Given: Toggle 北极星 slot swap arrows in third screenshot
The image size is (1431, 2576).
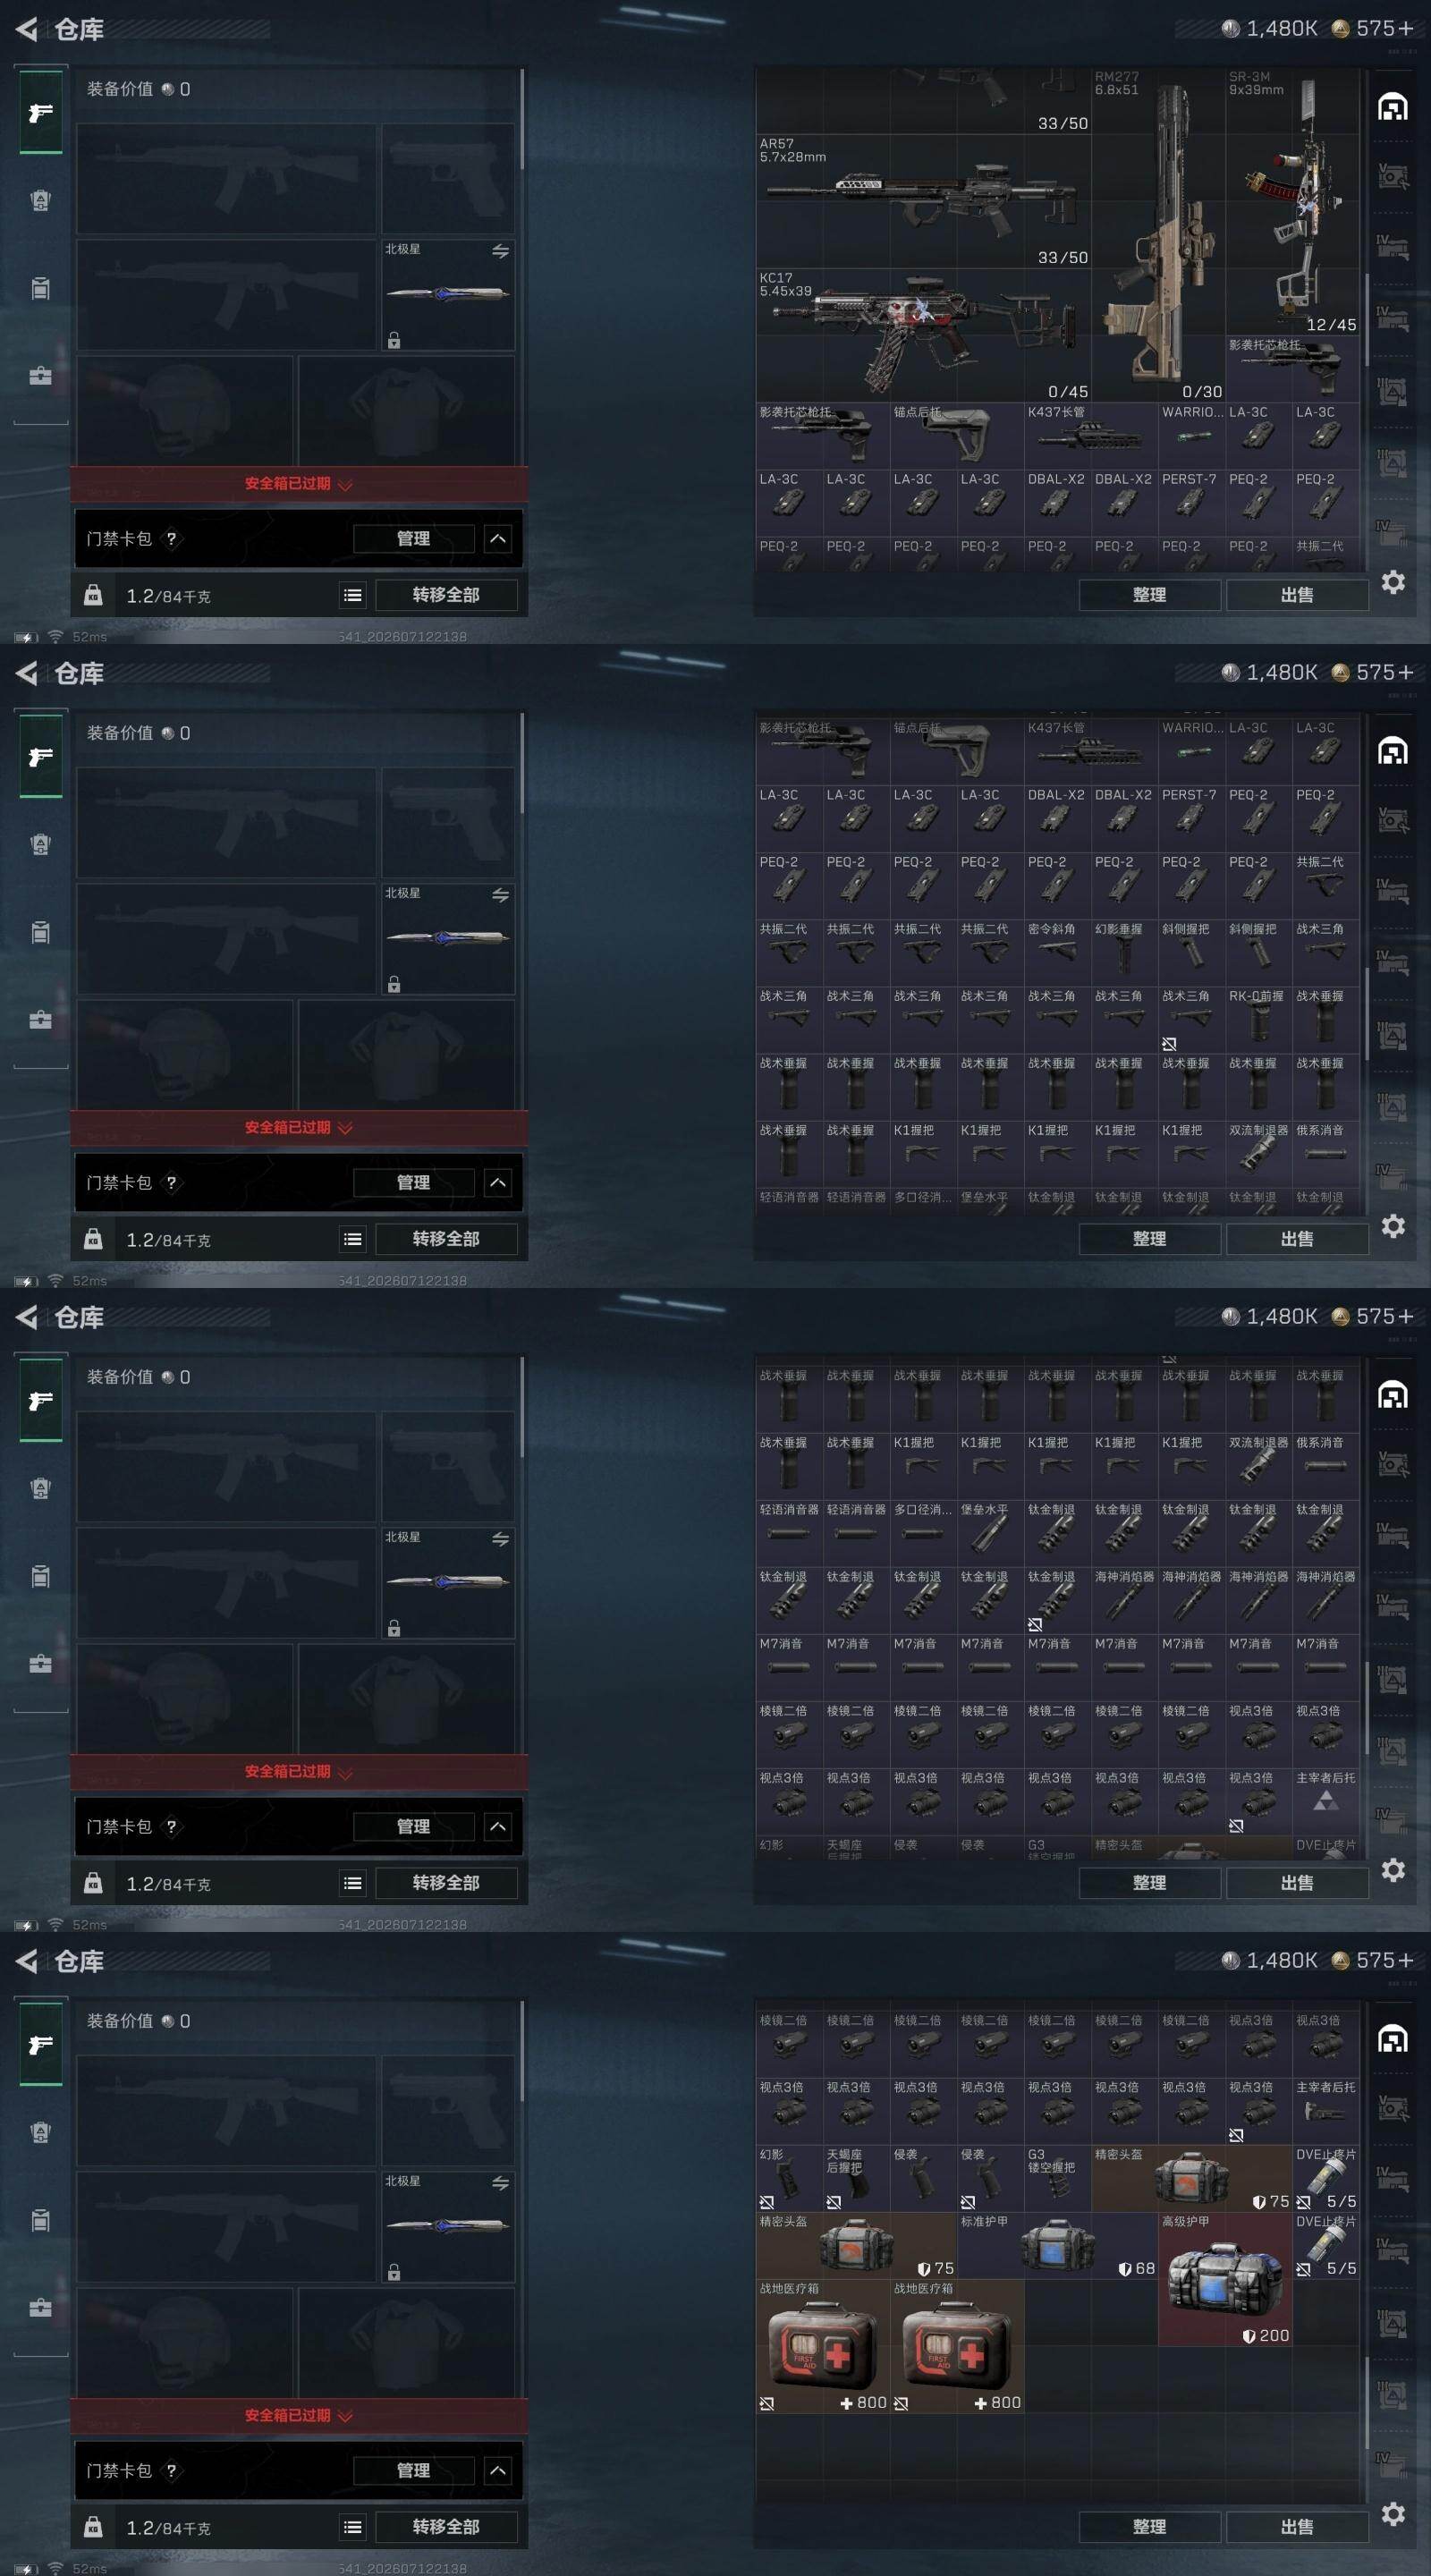Looking at the screenshot, I should click(x=500, y=1539).
